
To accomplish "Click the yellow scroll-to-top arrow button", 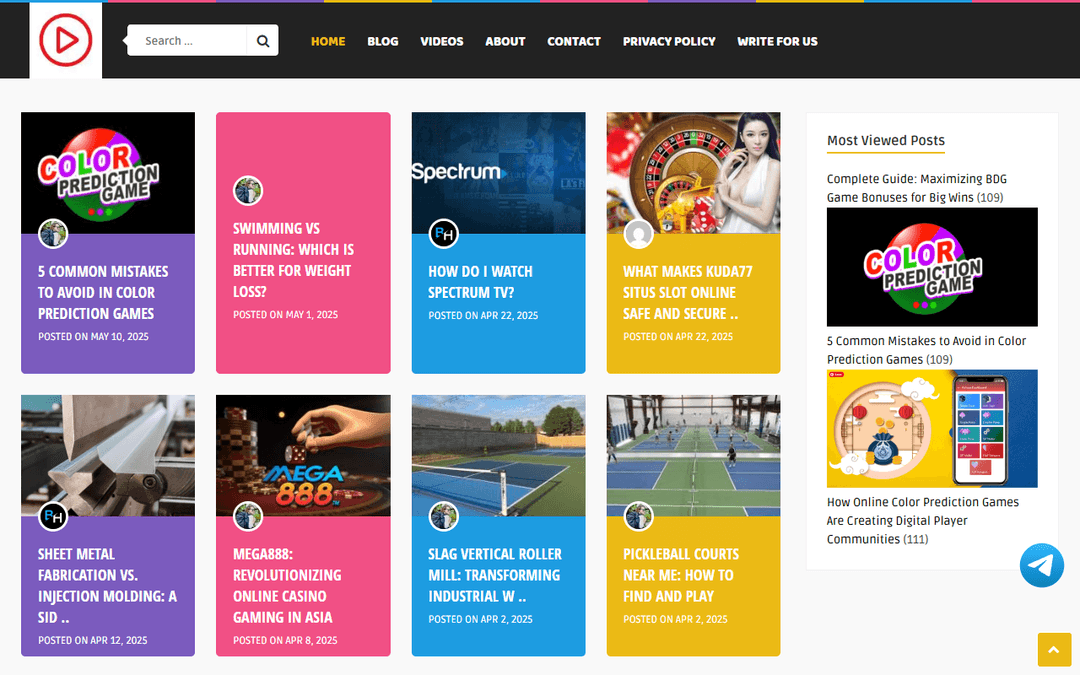I will 1053,650.
